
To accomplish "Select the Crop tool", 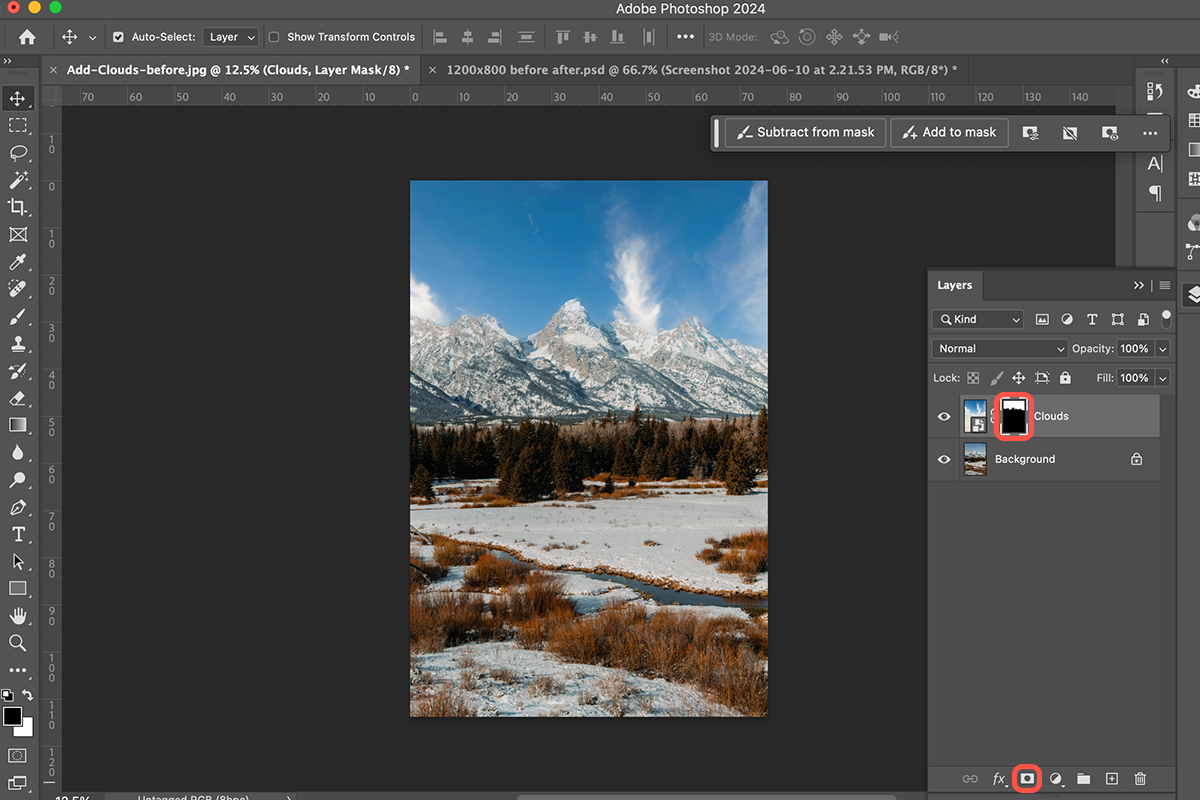I will tap(17, 207).
